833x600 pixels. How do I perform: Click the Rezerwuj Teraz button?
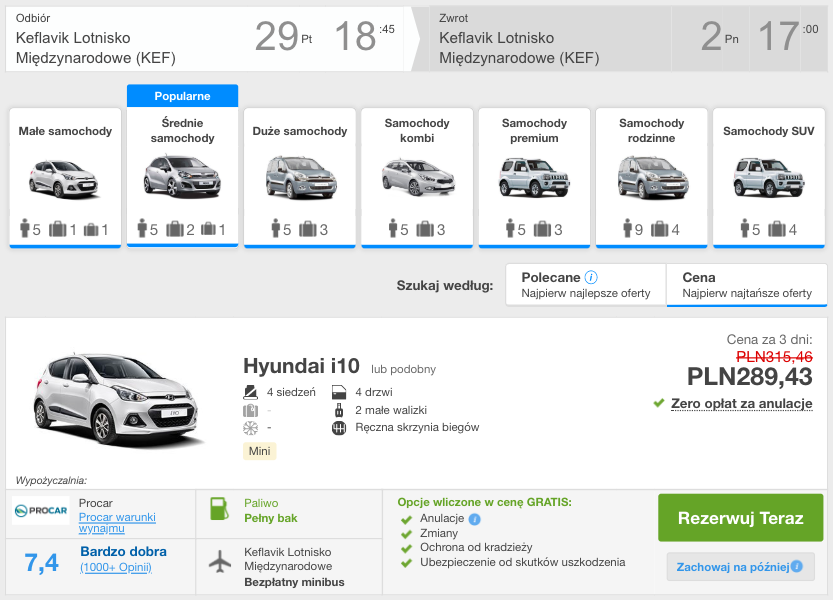click(741, 518)
